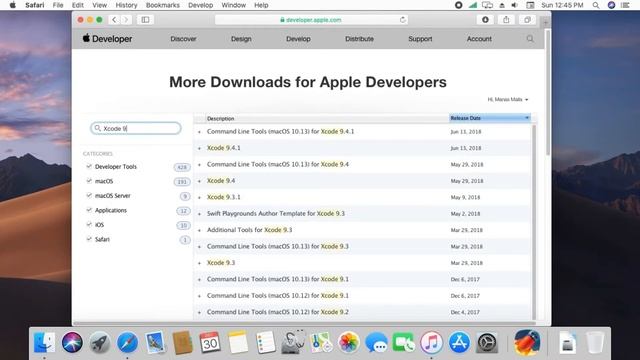Open System Preferences from the dock
The height and width of the screenshot is (360, 640).
[x=487, y=342]
